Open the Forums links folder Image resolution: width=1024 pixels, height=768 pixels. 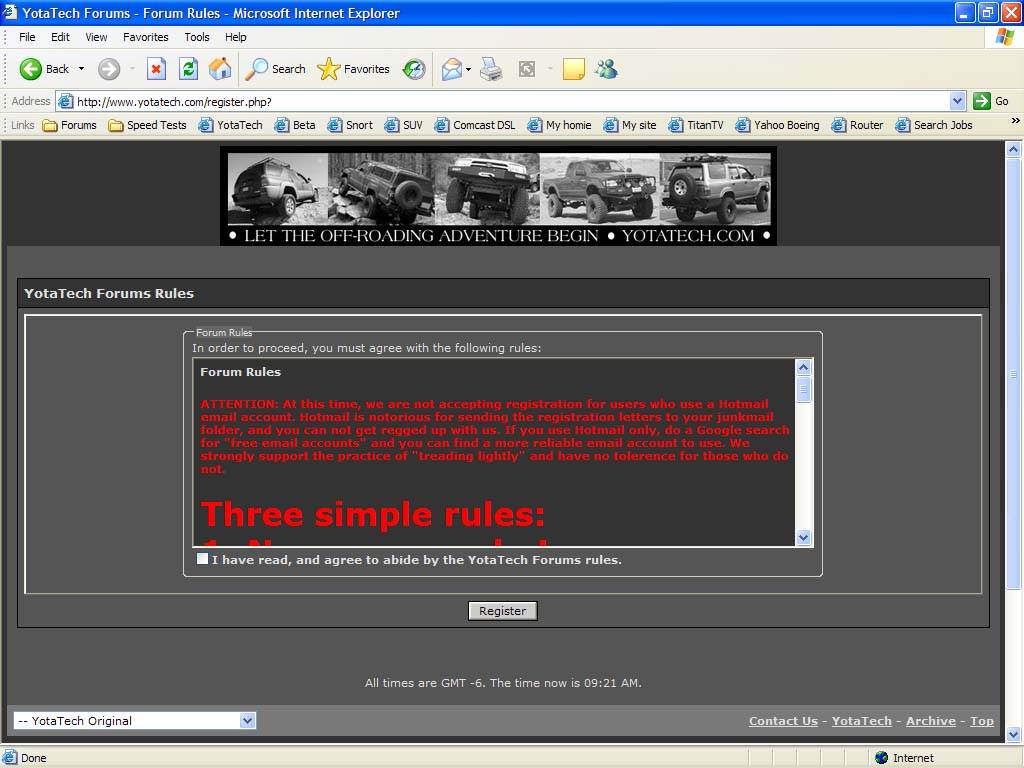pyautogui.click(x=69, y=125)
